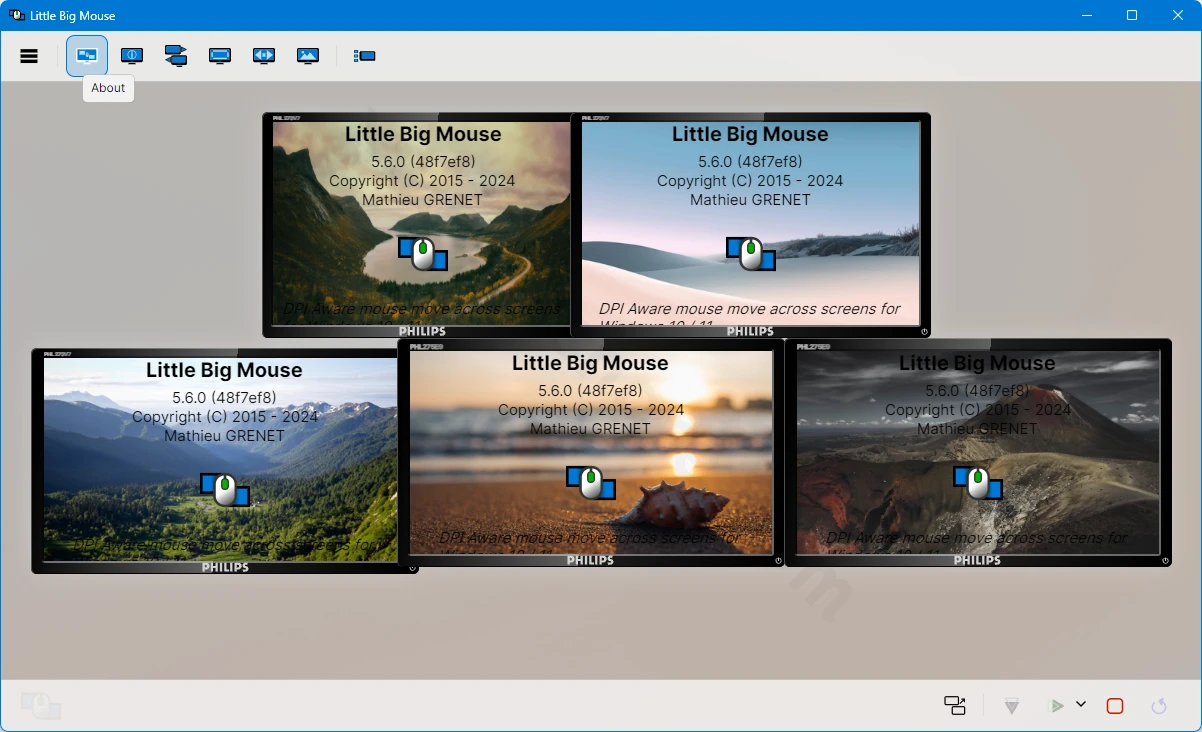The width and height of the screenshot is (1202, 732).
Task: Click Copyright text on dark volcano monitor
Action: [x=978, y=410]
